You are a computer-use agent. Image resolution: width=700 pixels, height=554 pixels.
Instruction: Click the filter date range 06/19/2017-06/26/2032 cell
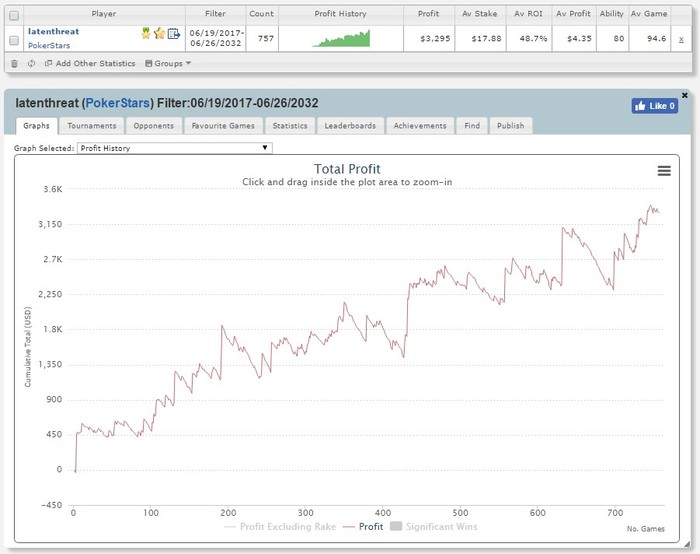click(216, 38)
